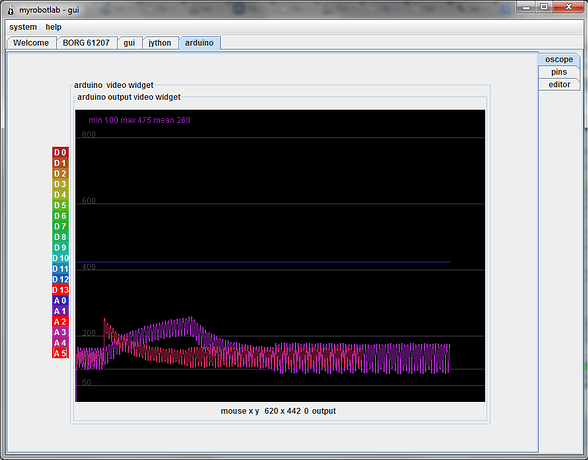Toggle the D 0 pin trace button
The width and height of the screenshot is (588, 460).
[x=60, y=152]
